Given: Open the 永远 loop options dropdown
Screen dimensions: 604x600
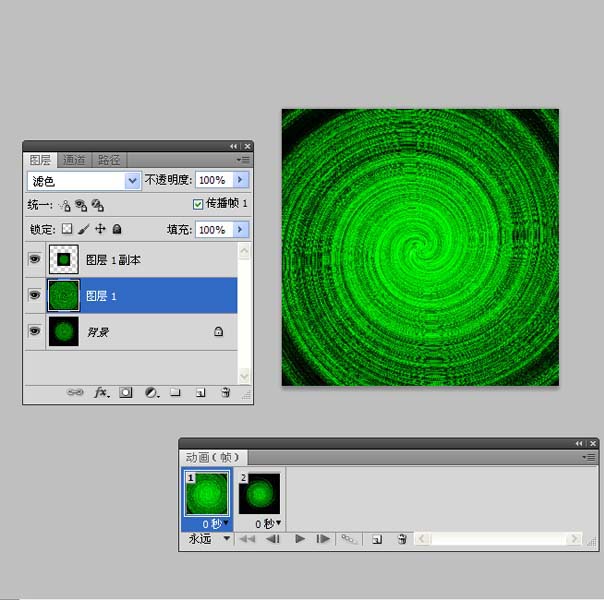Looking at the screenshot, I should (210, 538).
